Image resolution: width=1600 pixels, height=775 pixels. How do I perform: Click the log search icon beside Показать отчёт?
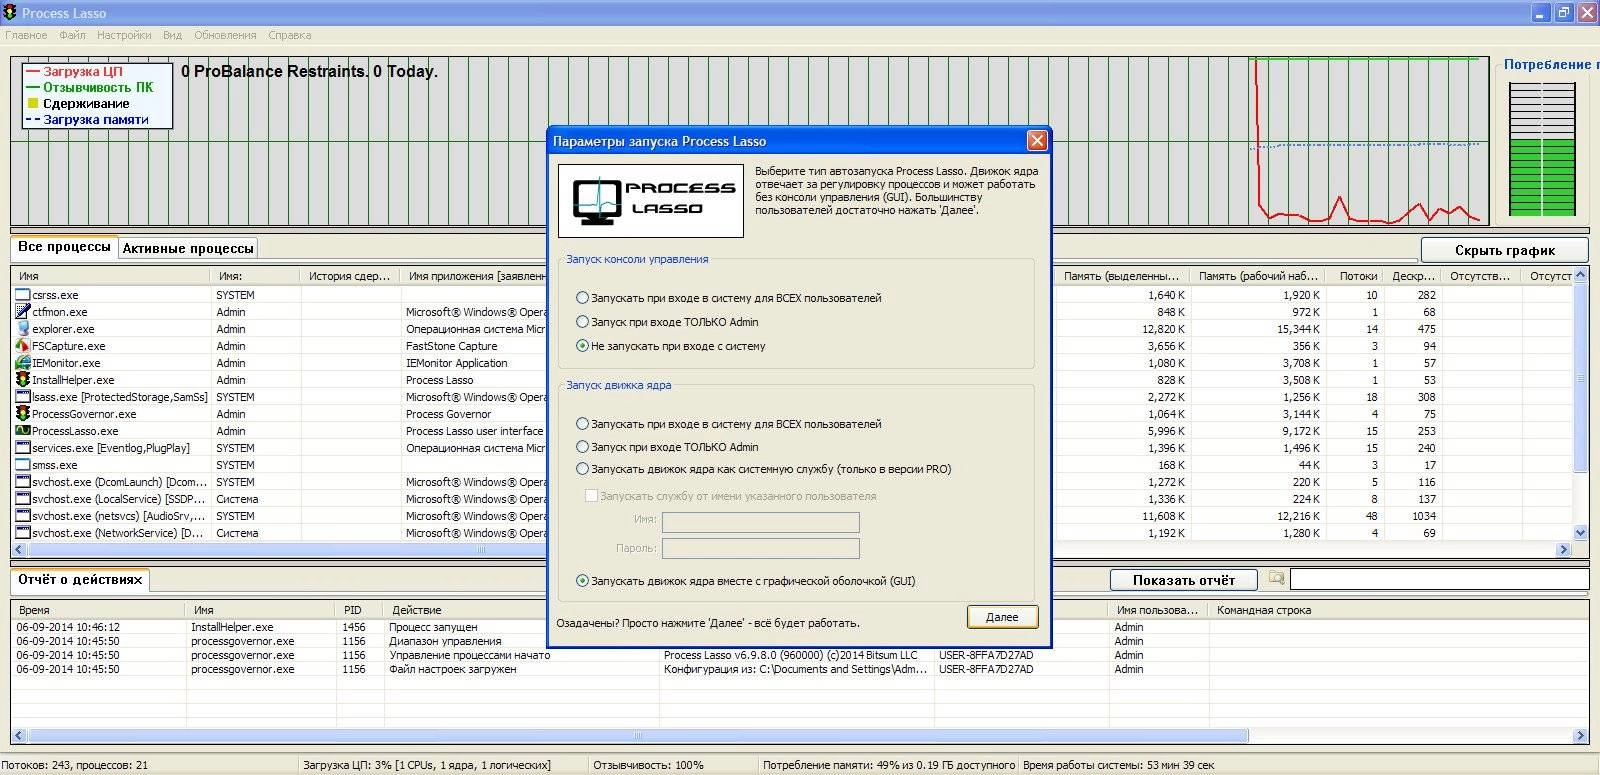pyautogui.click(x=1276, y=578)
